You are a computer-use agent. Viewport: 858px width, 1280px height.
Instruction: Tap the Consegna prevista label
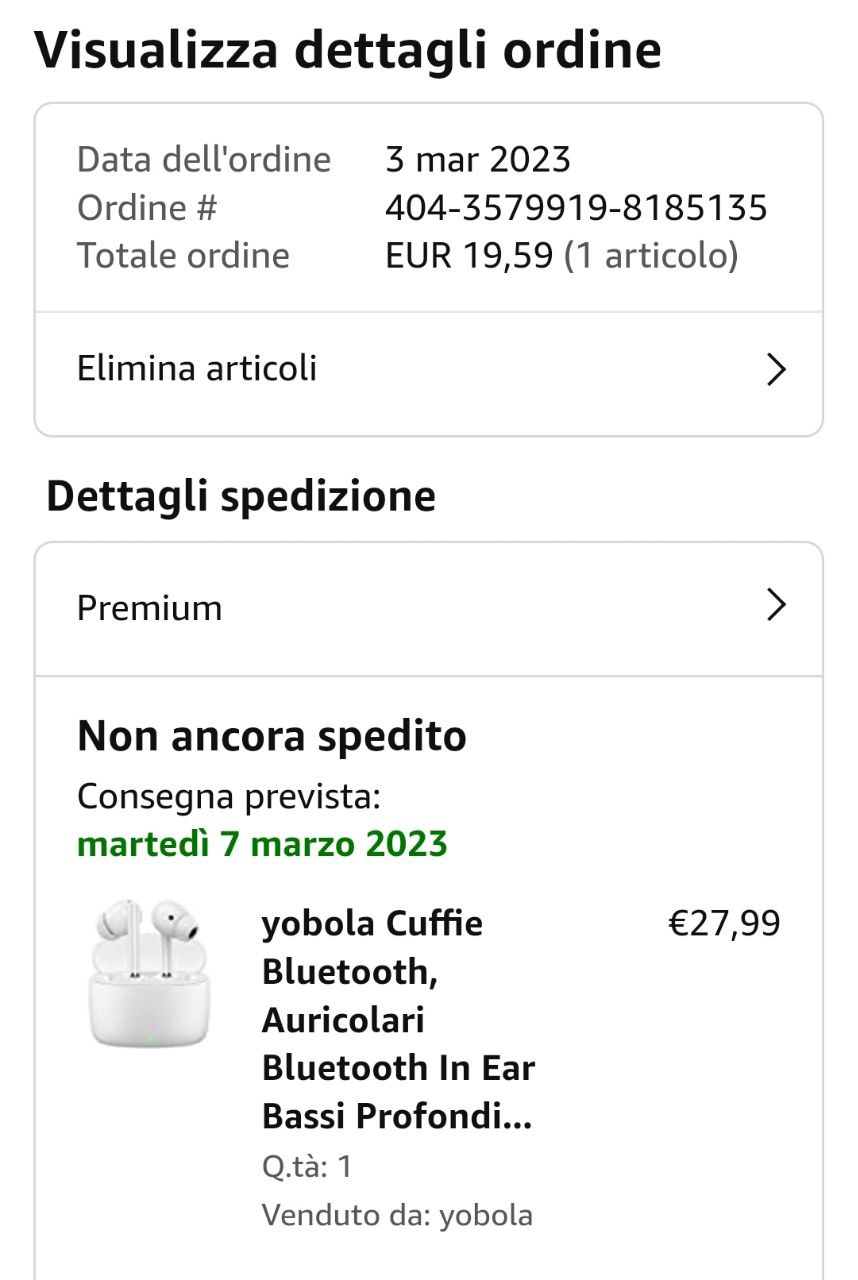click(229, 797)
